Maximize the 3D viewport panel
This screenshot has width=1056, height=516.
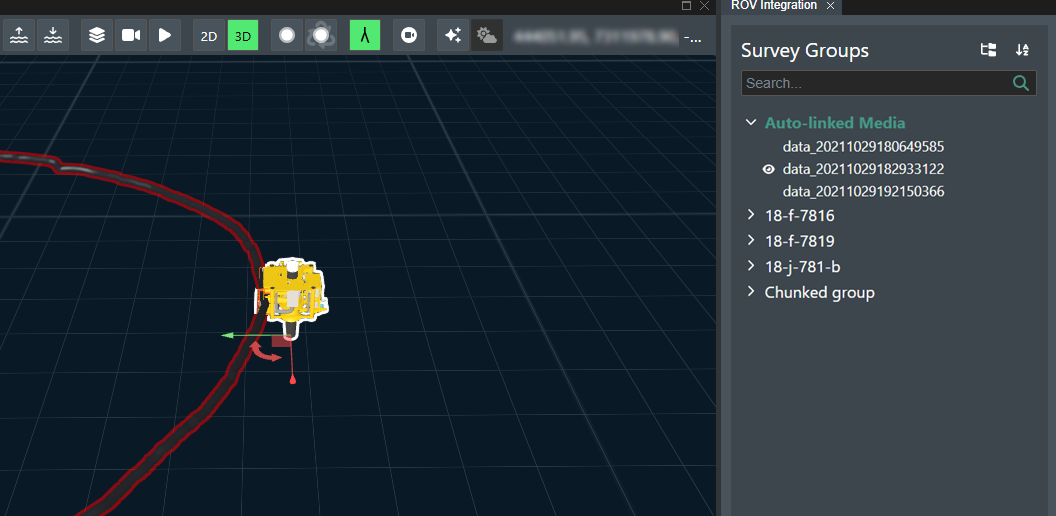click(x=686, y=5)
